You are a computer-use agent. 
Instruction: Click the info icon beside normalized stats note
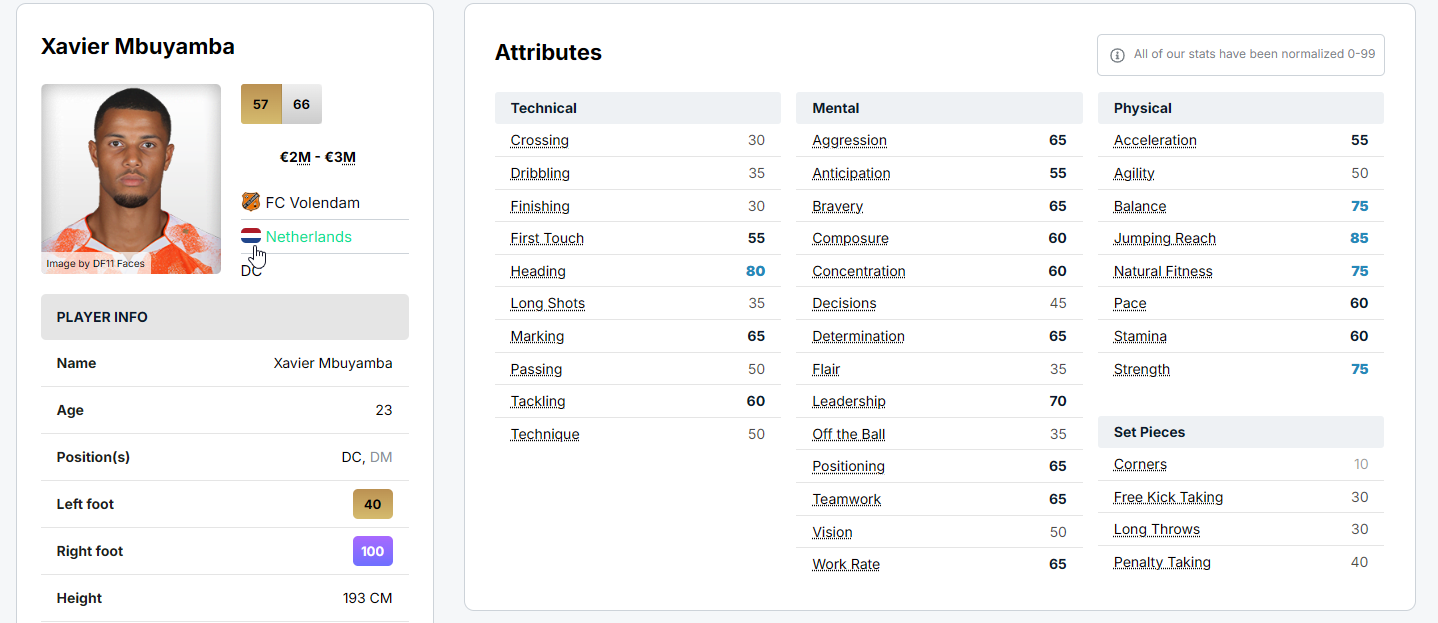(x=1117, y=55)
